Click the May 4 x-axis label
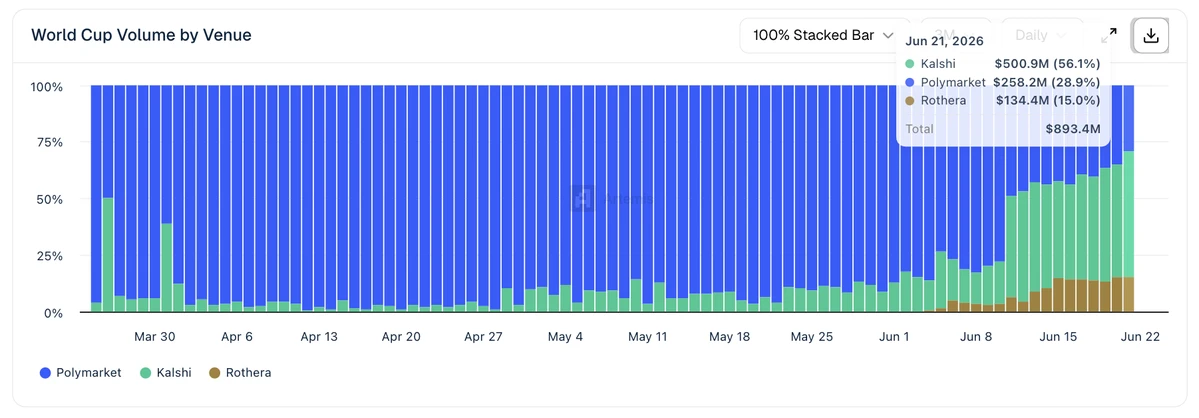Viewport: 1199px width, 418px height. [x=565, y=336]
